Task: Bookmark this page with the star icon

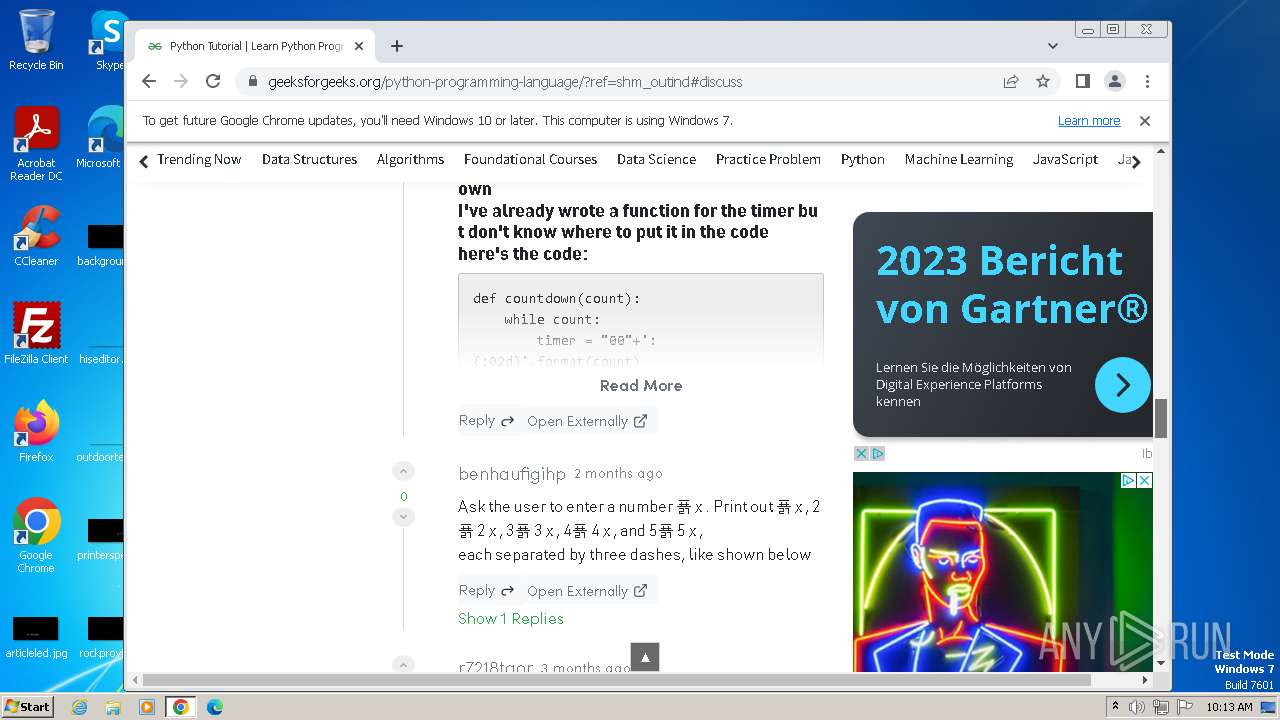Action: click(x=1043, y=81)
